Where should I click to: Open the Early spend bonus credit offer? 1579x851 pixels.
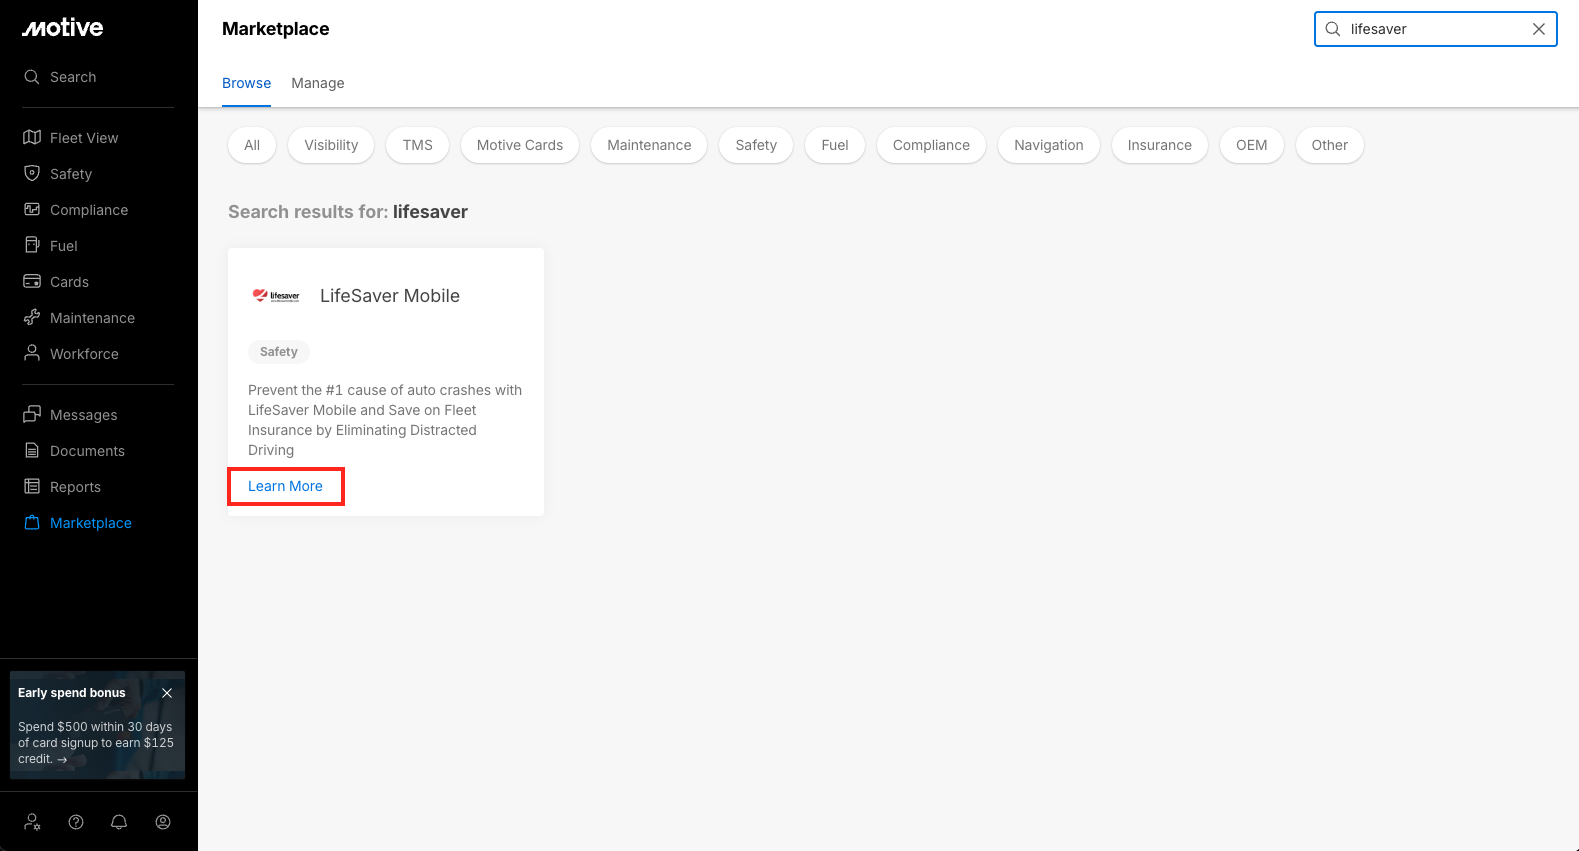tap(95, 743)
